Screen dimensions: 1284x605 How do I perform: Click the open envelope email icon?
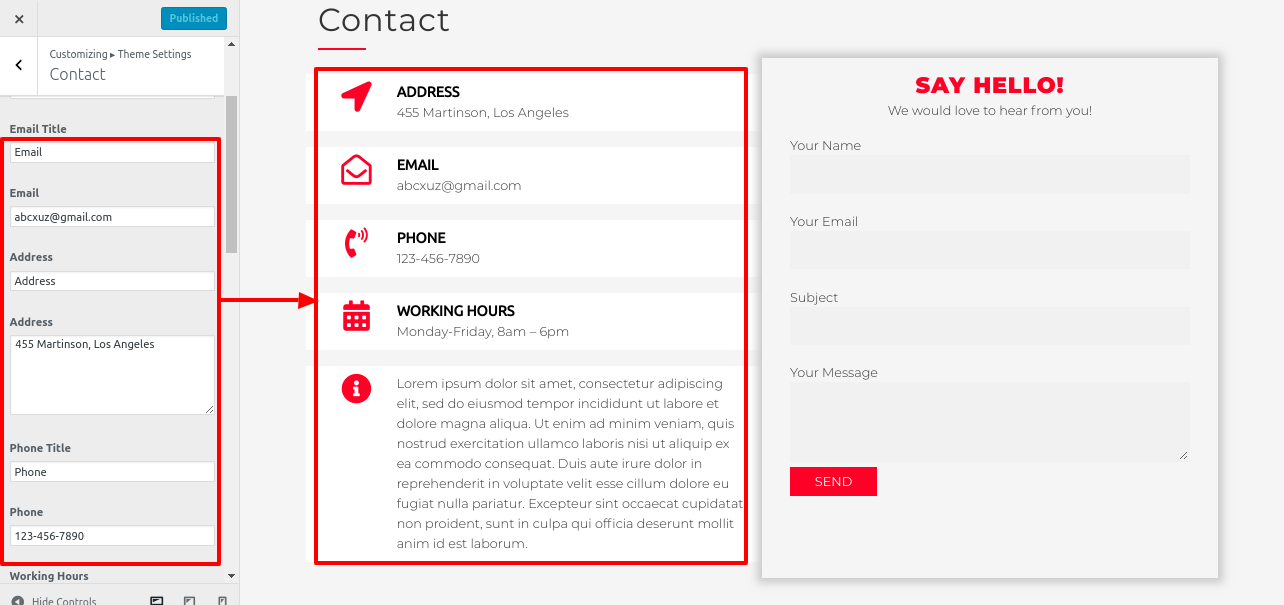tap(356, 170)
